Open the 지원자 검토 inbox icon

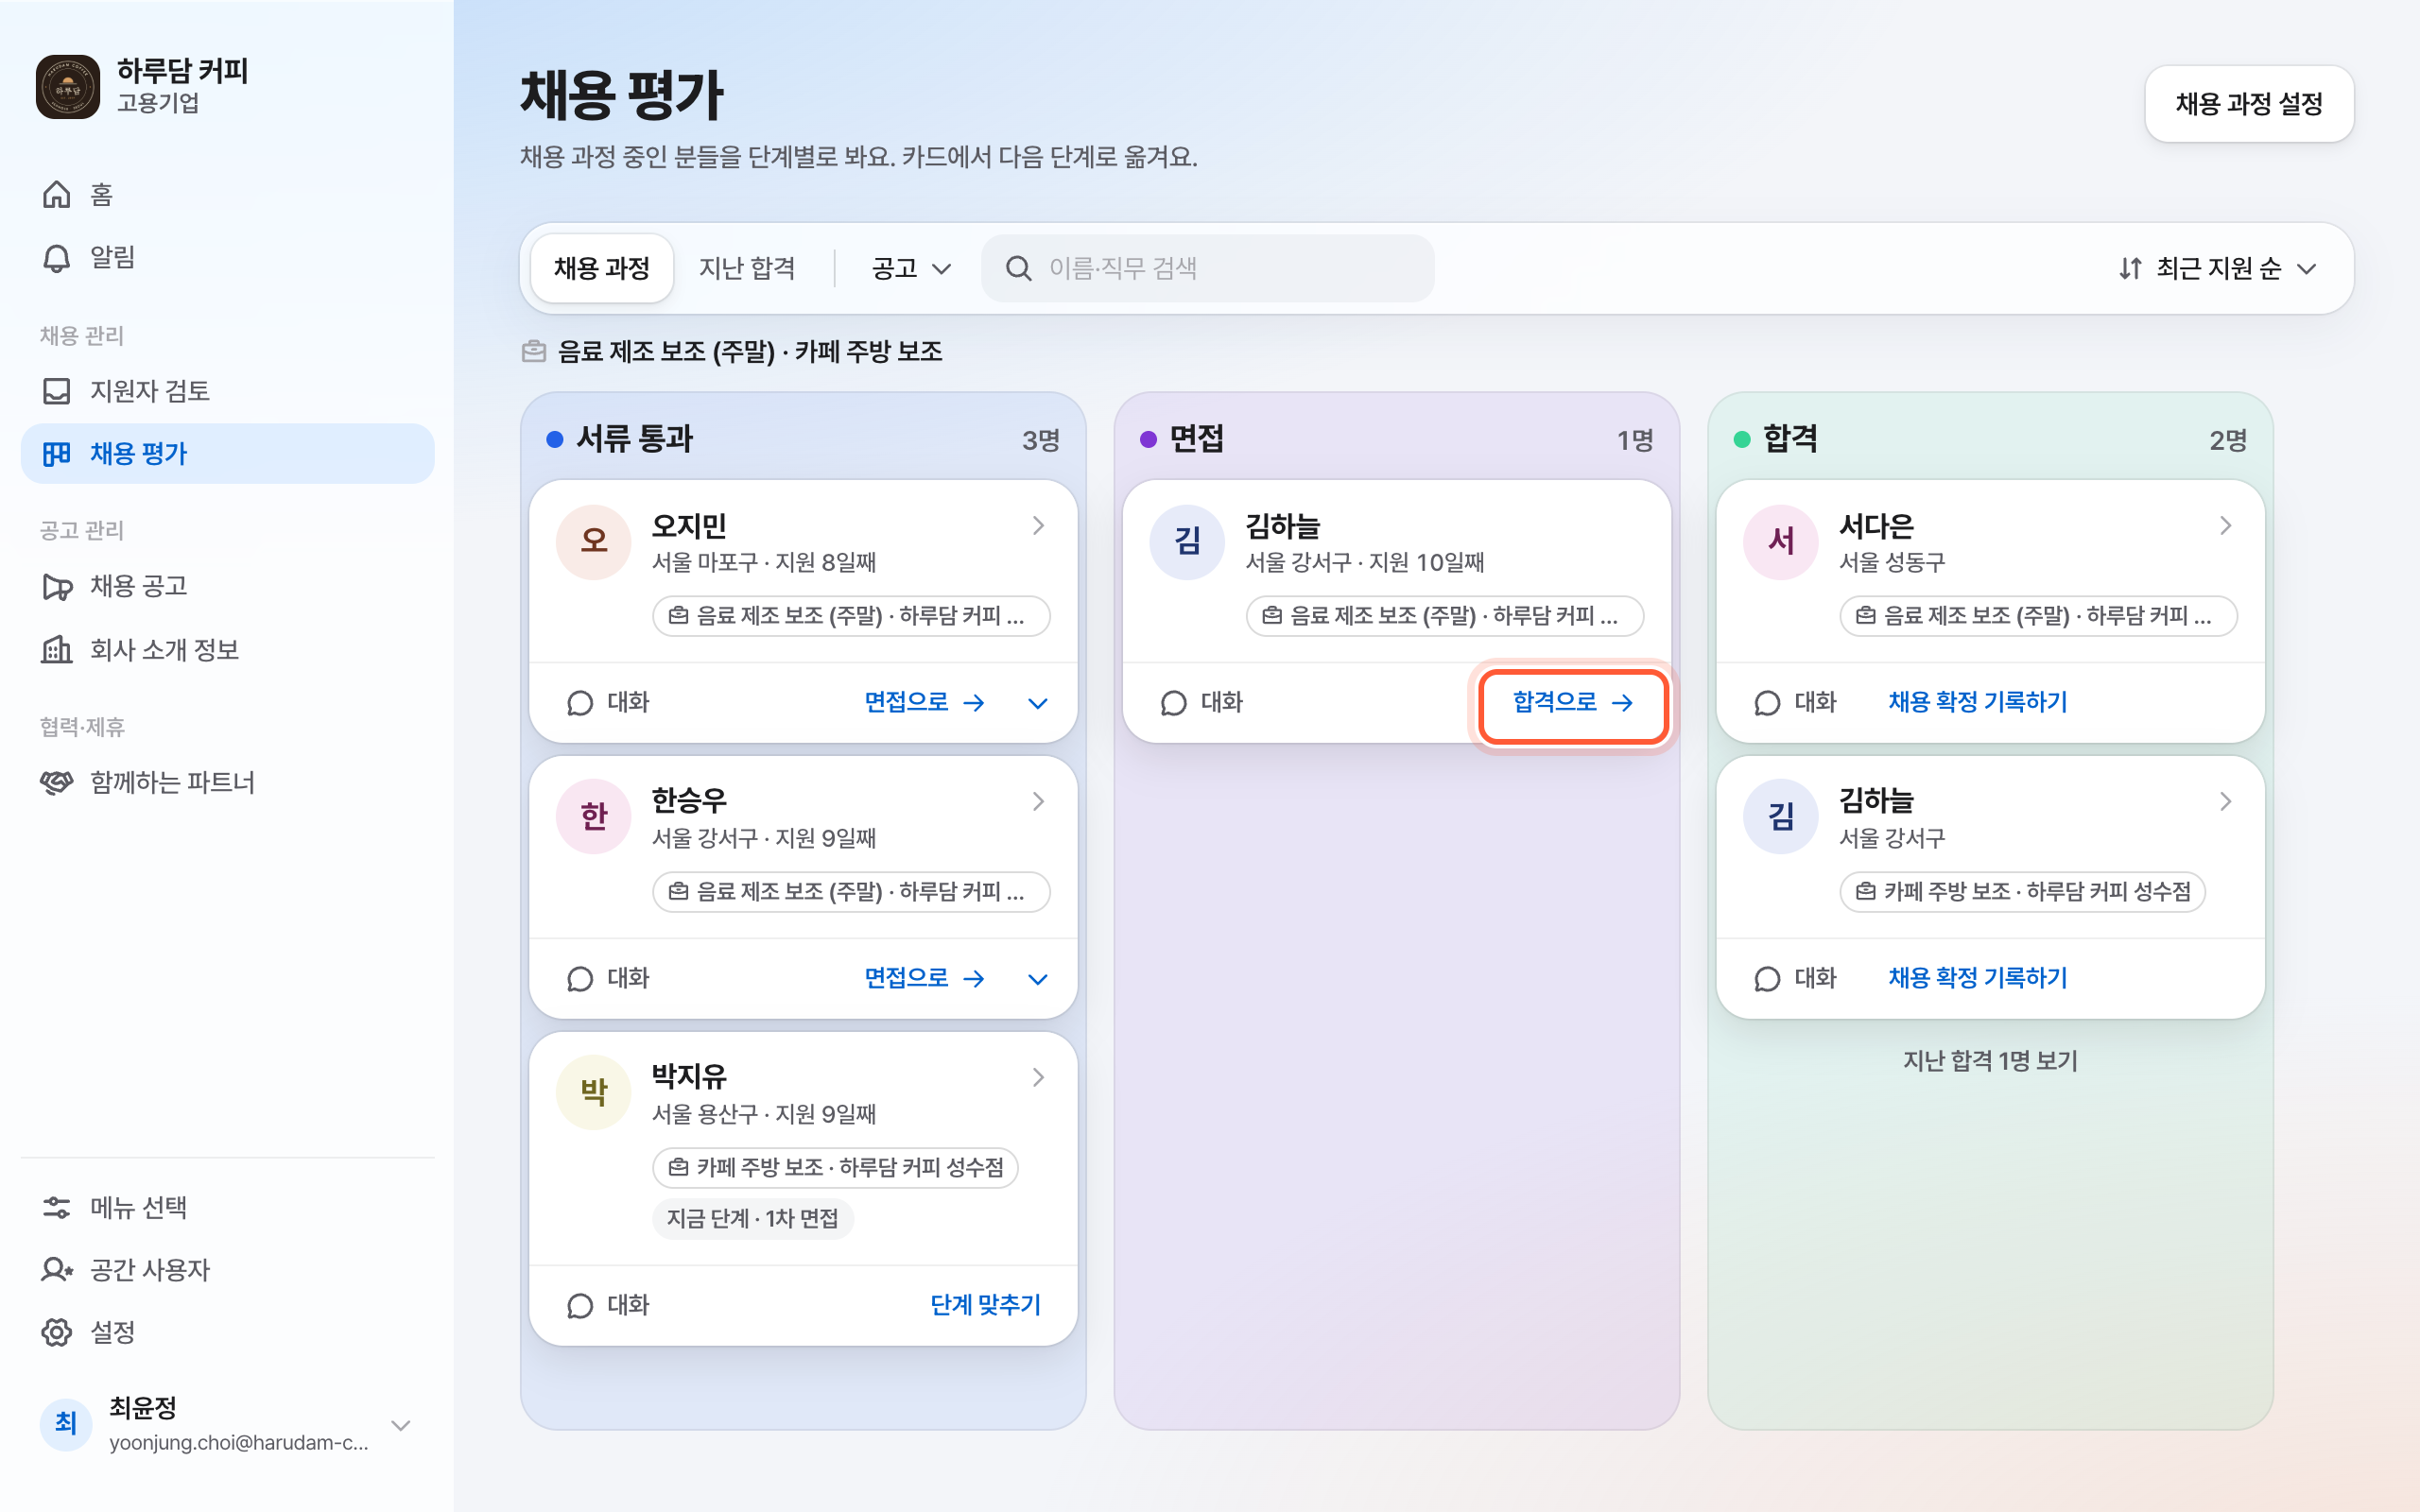(57, 391)
